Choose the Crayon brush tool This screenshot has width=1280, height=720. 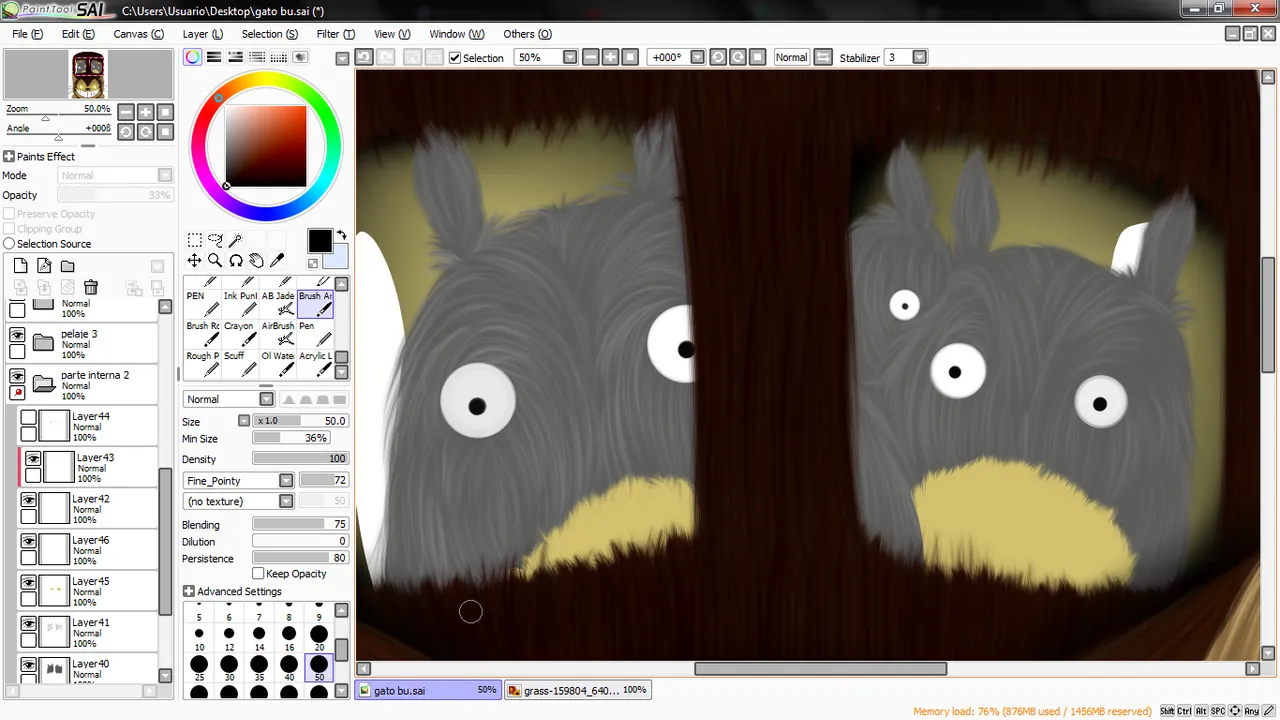pos(240,333)
